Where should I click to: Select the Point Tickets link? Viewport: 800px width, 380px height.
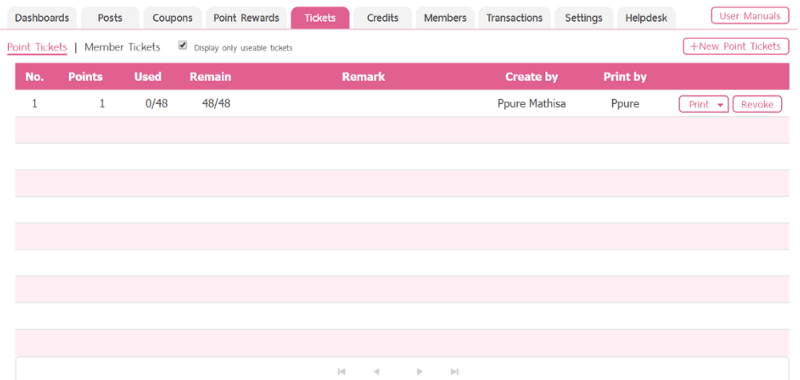tap(37, 47)
